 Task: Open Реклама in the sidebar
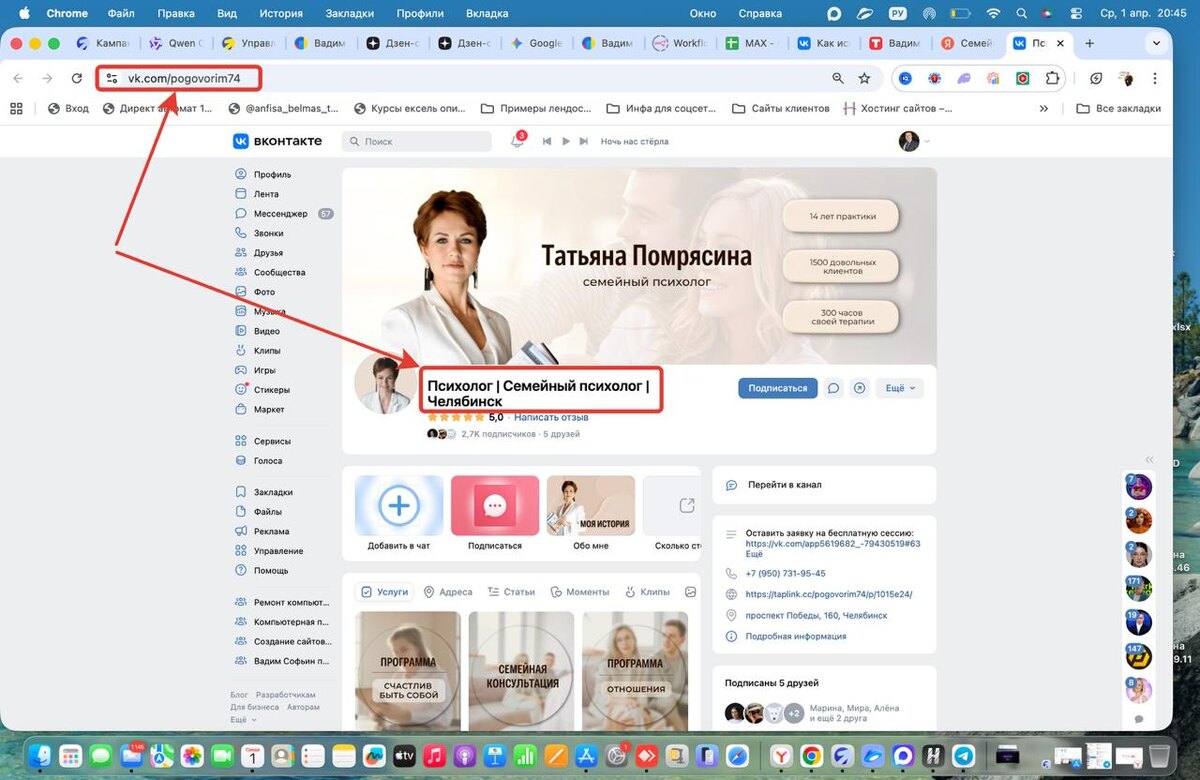(x=265, y=531)
